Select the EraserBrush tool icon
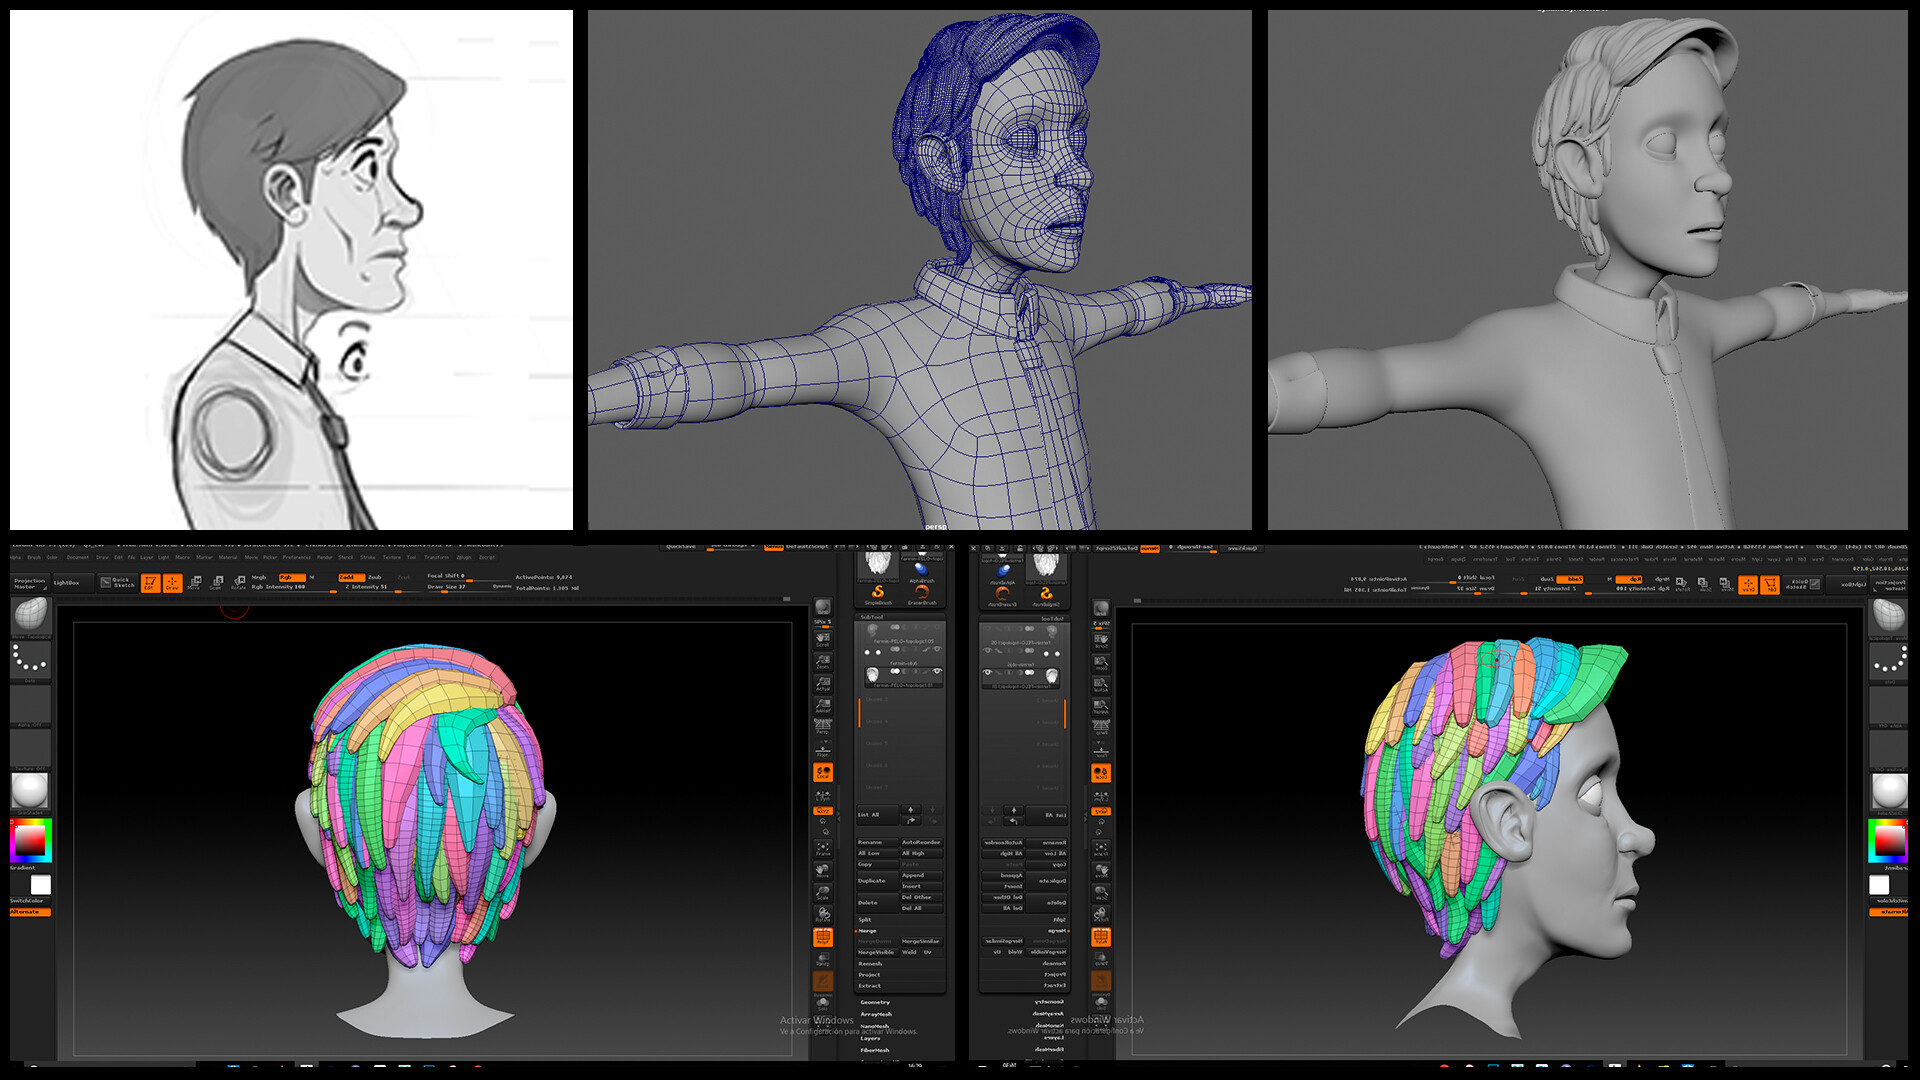This screenshot has width=1920, height=1080. [x=921, y=594]
